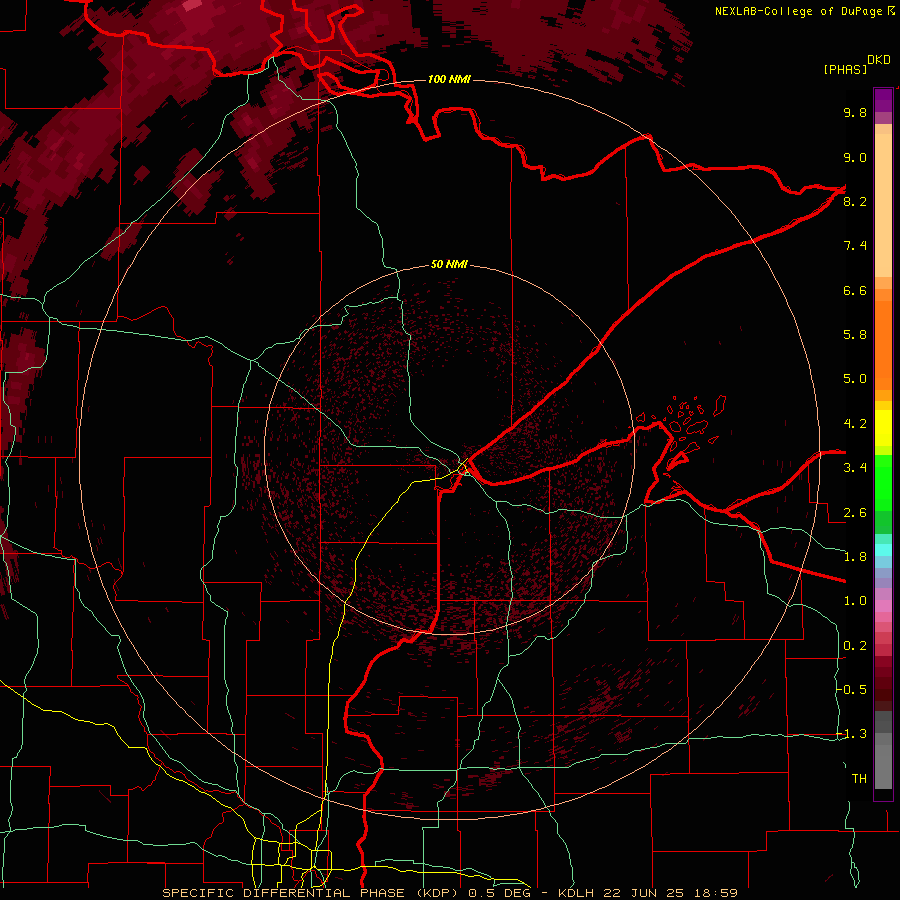
Task: Click the 9.0 scale value
Action: (855, 157)
